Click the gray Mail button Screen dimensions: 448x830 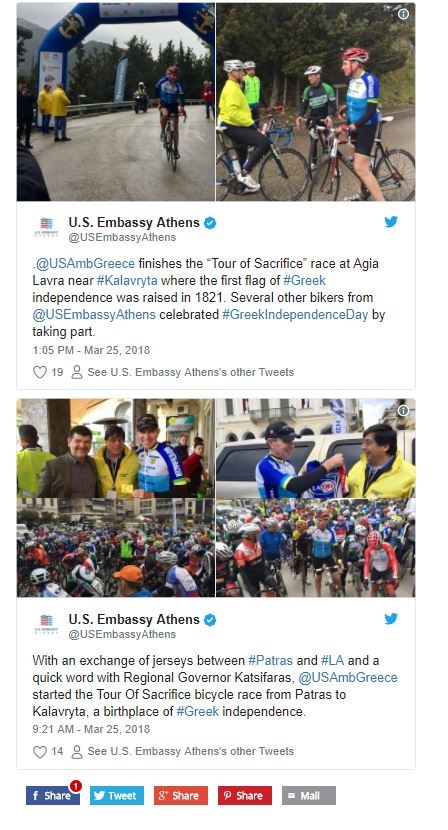[309, 796]
